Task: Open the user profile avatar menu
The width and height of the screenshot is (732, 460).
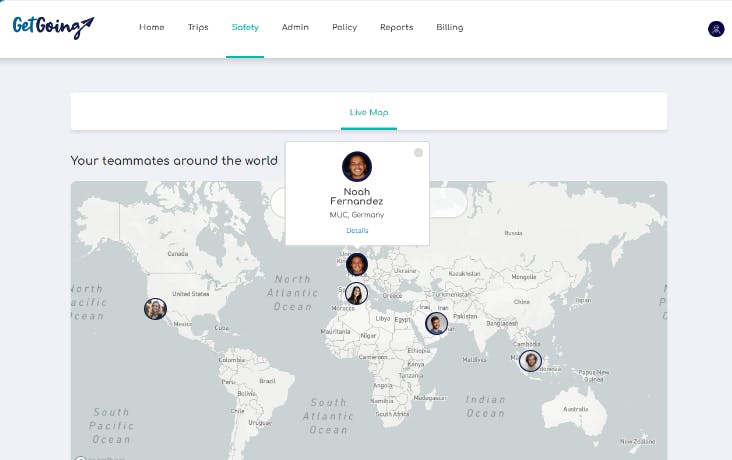Action: pos(716,29)
